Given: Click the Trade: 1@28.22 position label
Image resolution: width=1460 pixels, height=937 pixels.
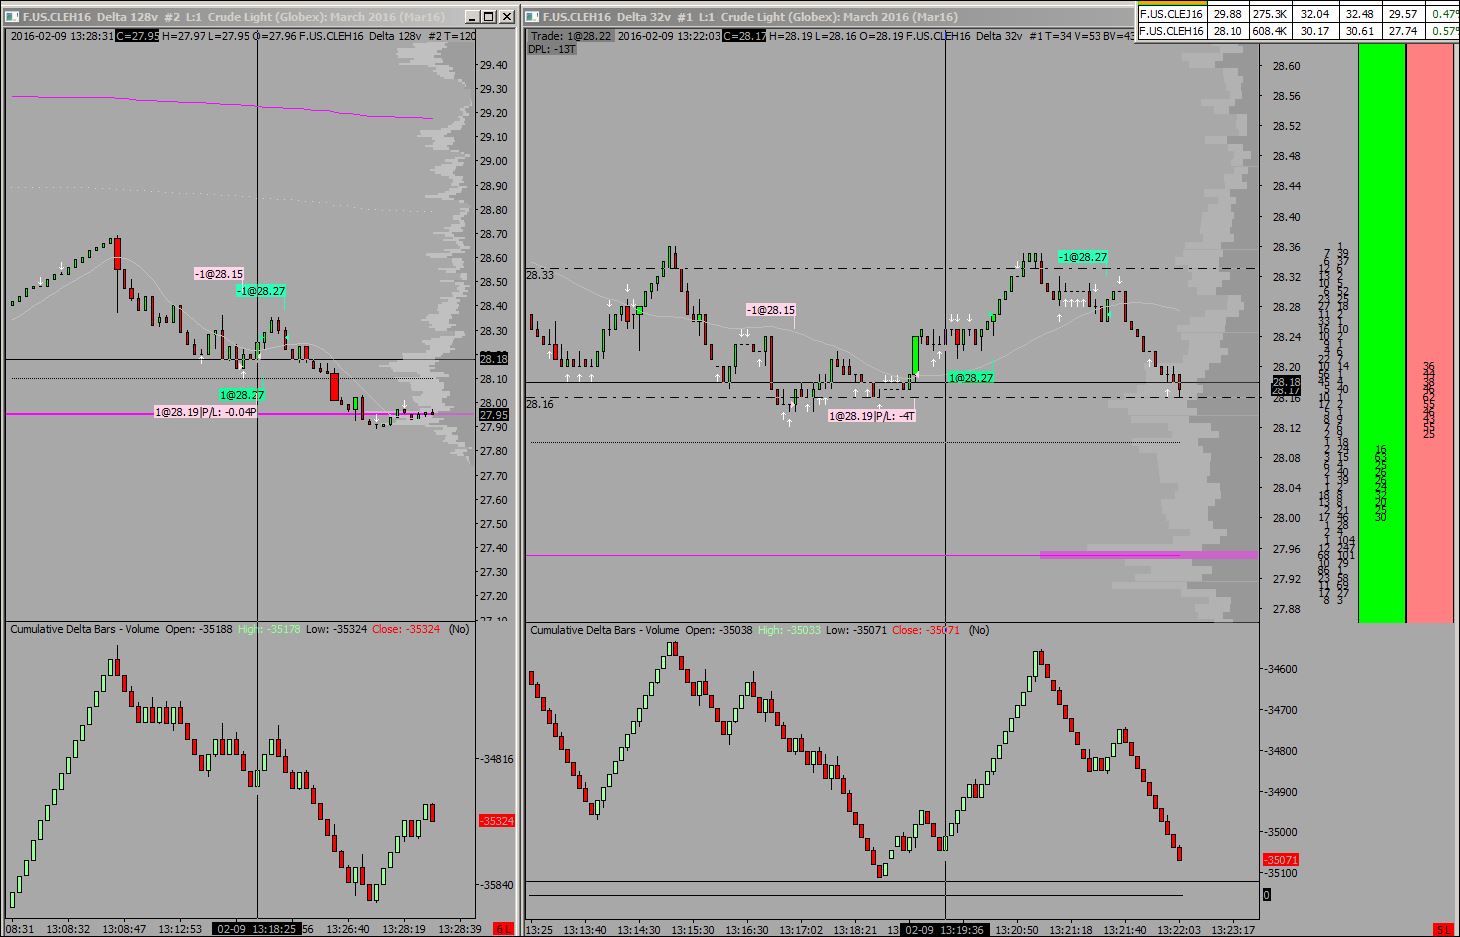Looking at the screenshot, I should coord(569,35).
